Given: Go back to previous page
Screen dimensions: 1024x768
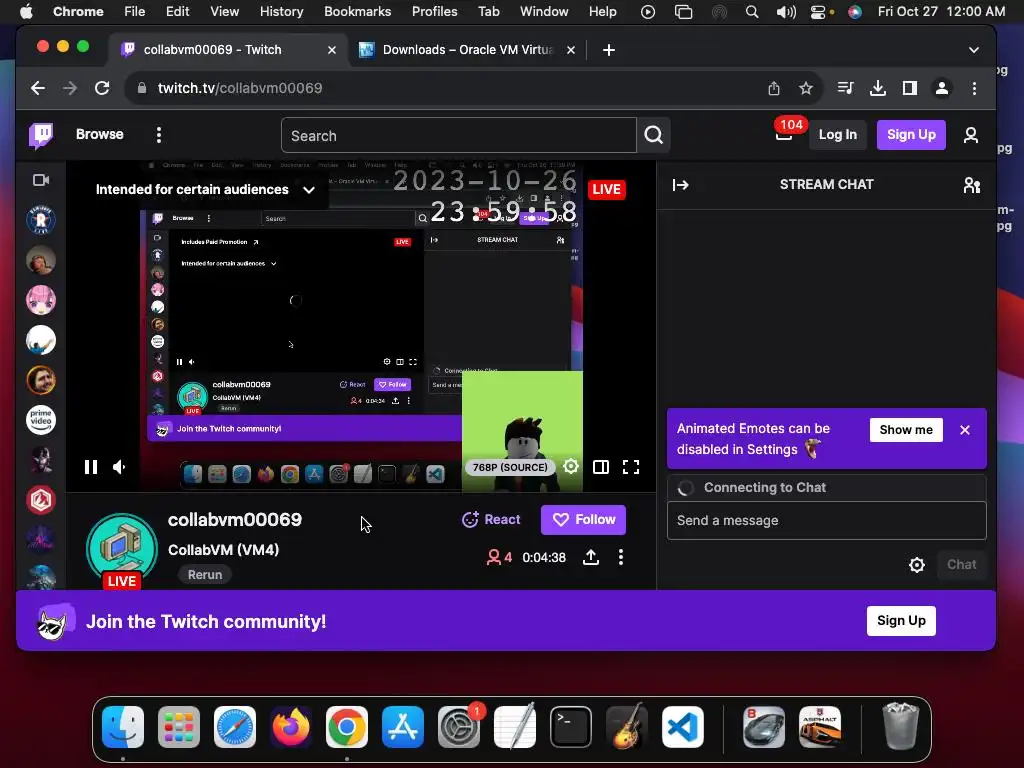Looking at the screenshot, I should 38,88.
